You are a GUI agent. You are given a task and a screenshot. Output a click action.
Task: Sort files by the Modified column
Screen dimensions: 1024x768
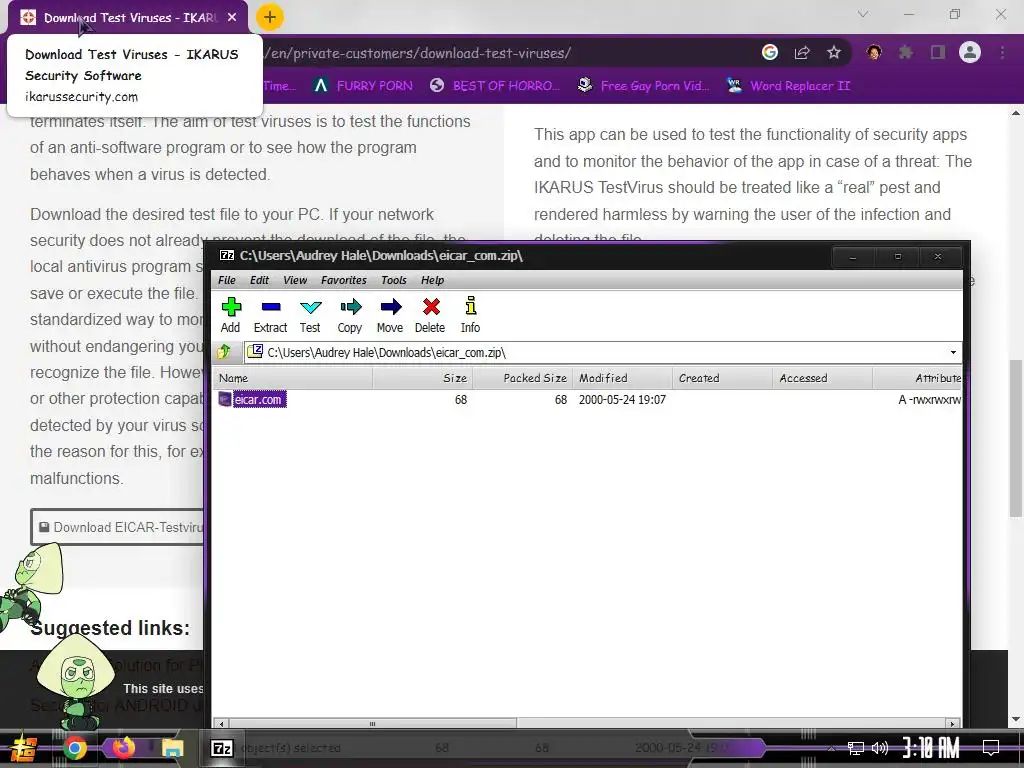pyautogui.click(x=622, y=378)
